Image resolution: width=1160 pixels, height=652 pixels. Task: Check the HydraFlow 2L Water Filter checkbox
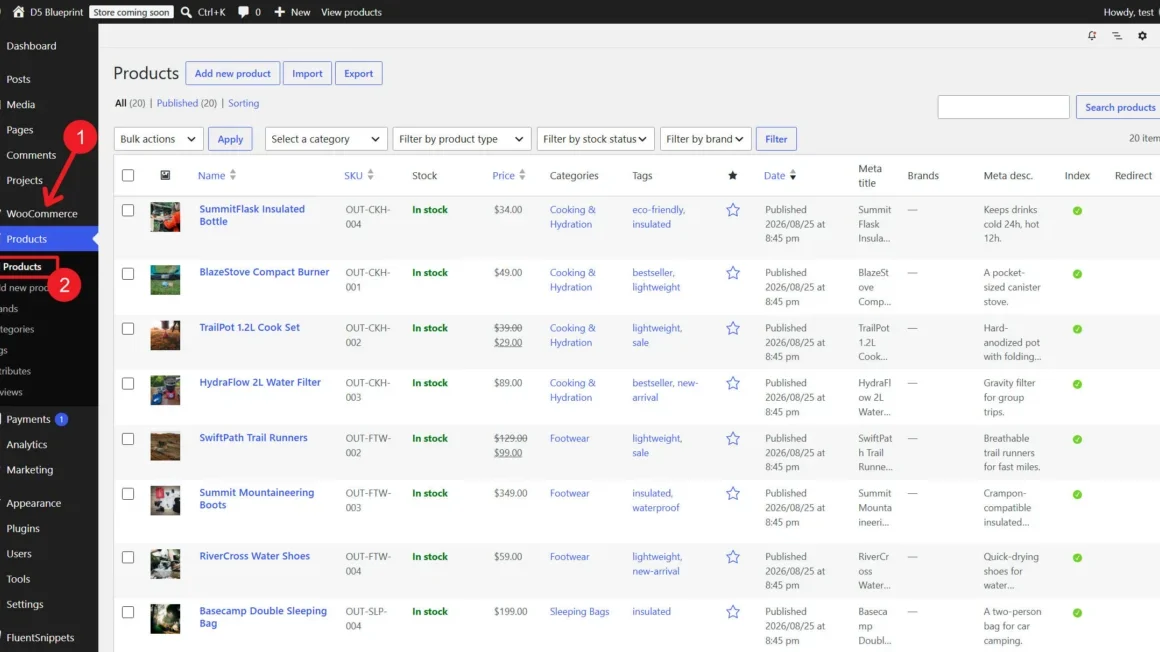click(128, 383)
